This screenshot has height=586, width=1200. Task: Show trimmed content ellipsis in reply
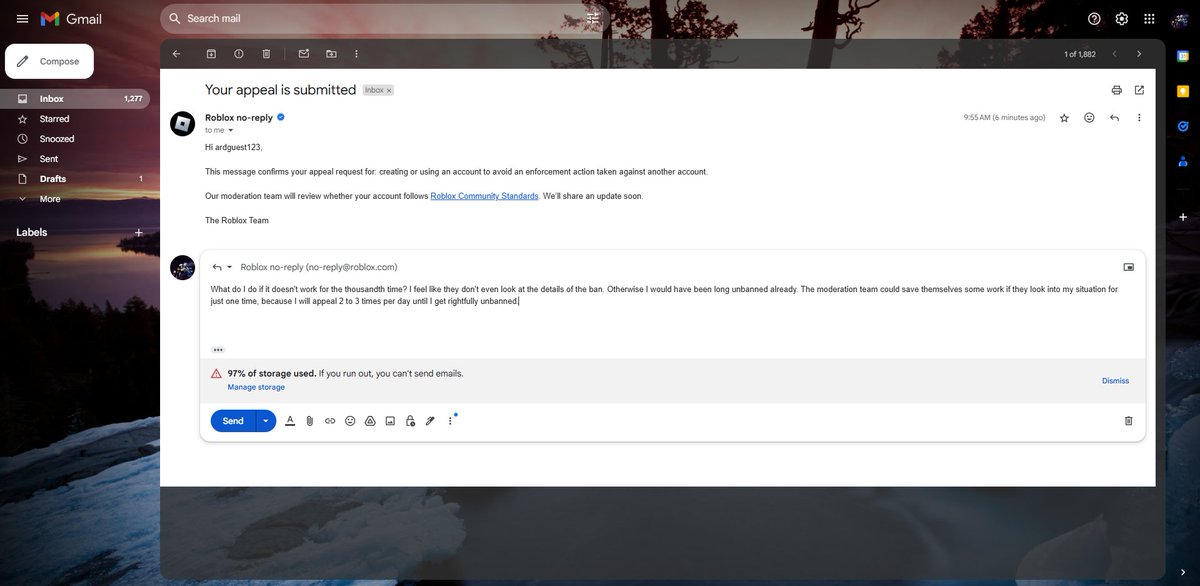218,350
